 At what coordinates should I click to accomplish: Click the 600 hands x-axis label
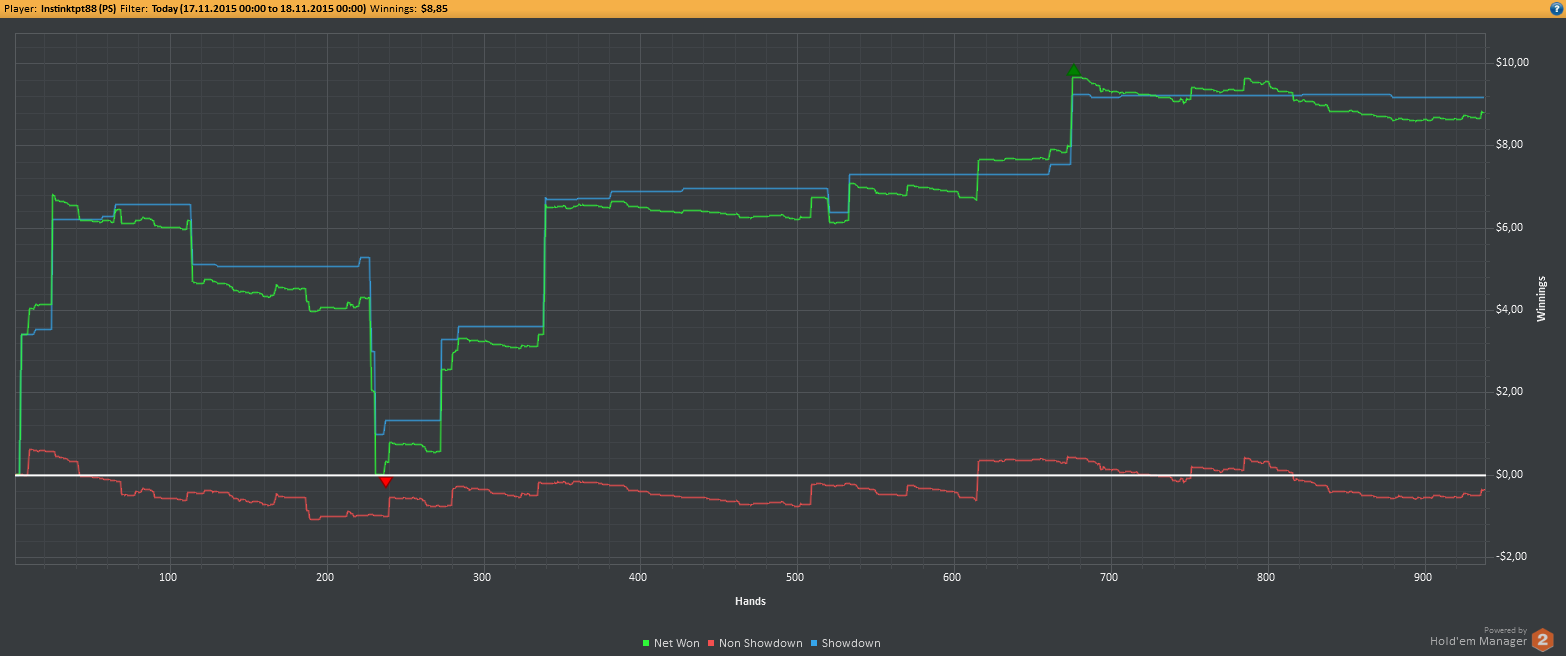pos(953,577)
